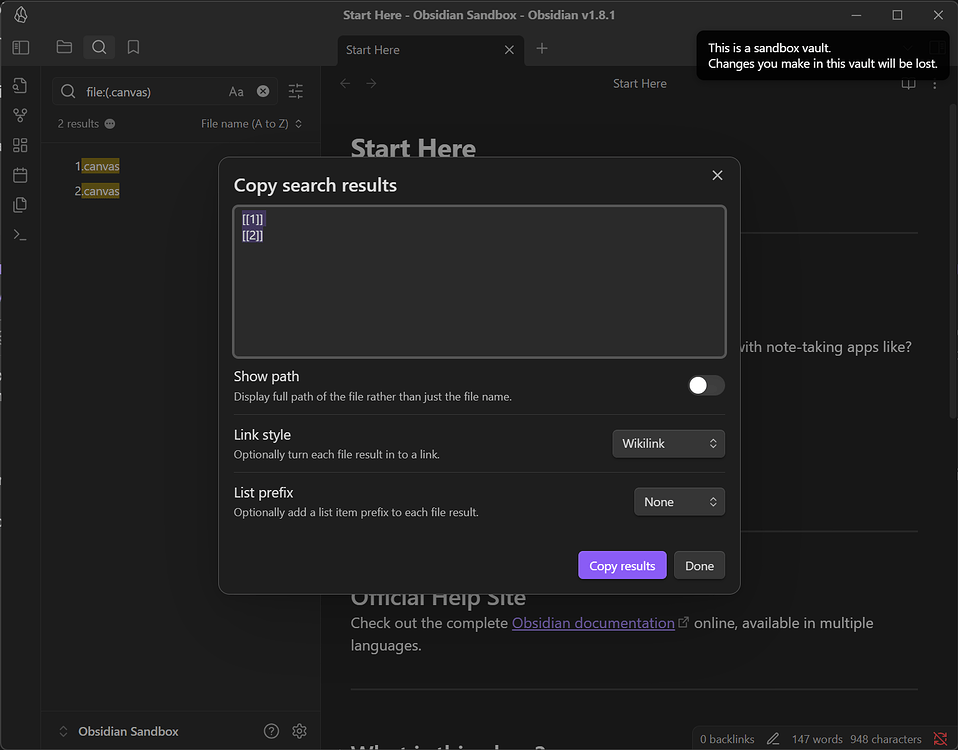The image size is (958, 750).
Task: Open the settings gear icon
Action: pos(299,731)
